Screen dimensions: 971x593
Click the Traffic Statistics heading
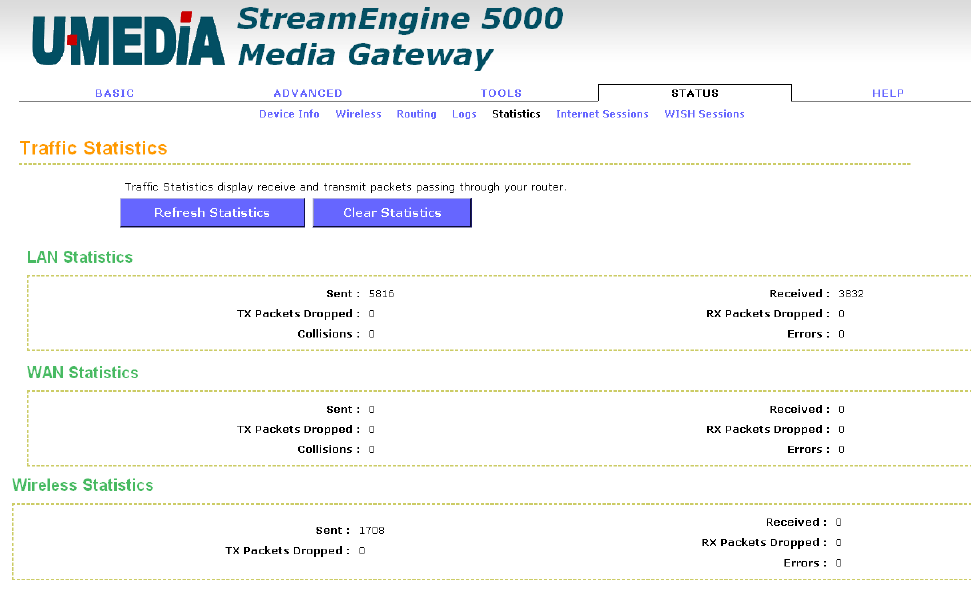(94, 149)
